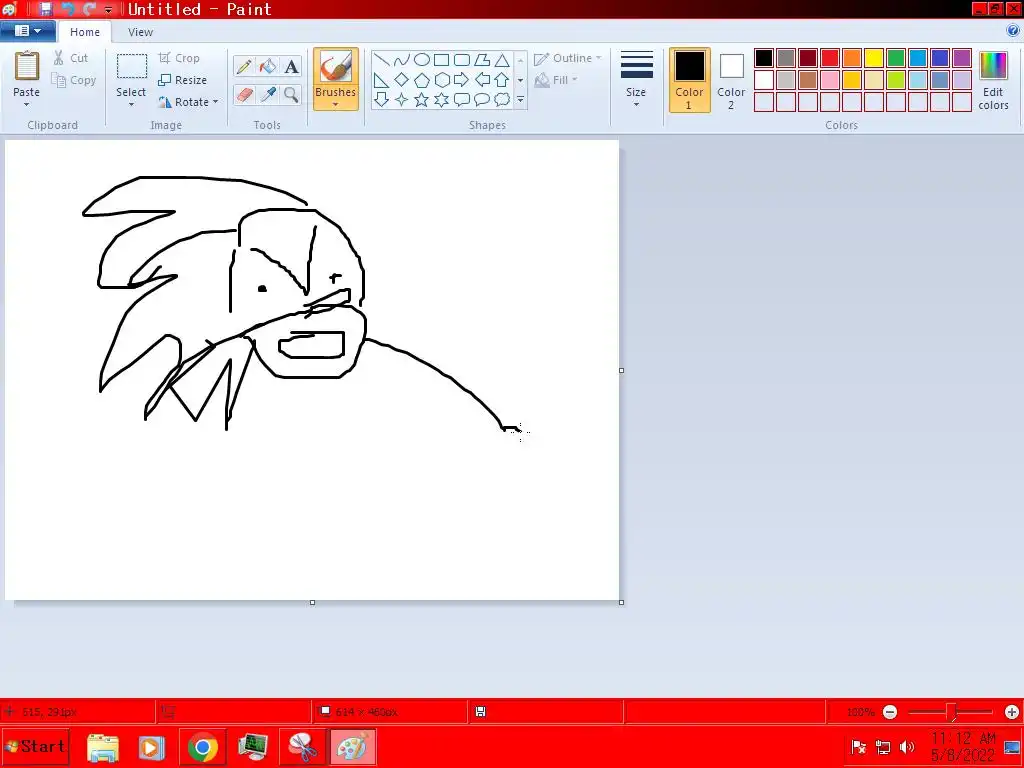
Task: Open the Brushes dropdown arrow
Action: click(x=336, y=104)
